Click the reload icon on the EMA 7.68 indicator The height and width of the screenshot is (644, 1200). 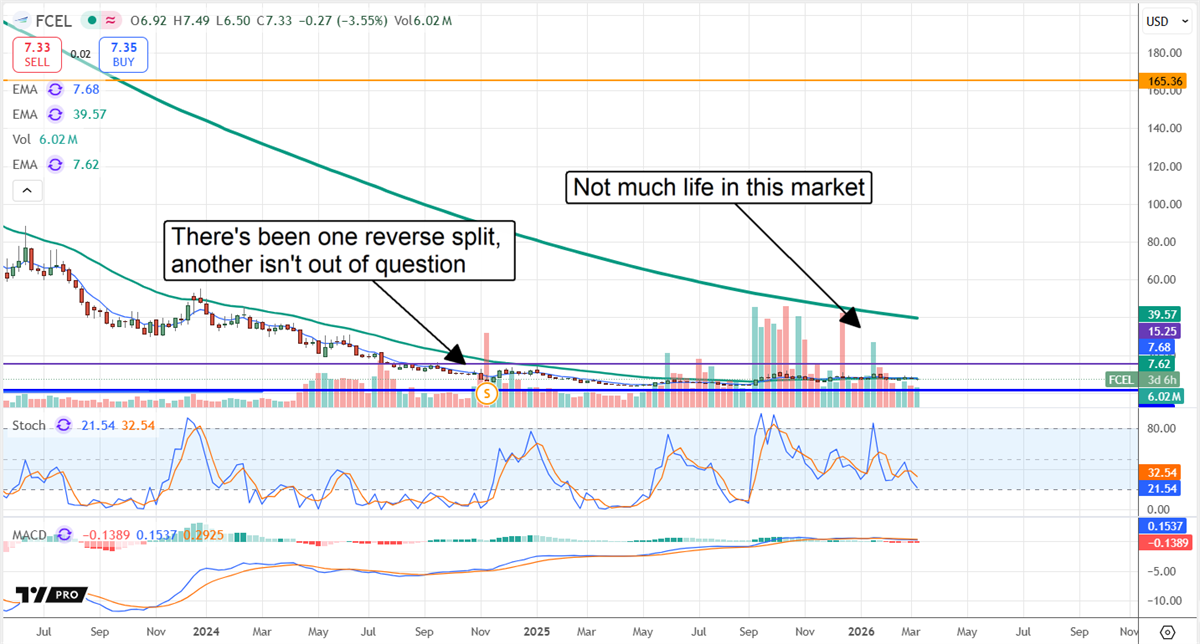click(x=55, y=89)
